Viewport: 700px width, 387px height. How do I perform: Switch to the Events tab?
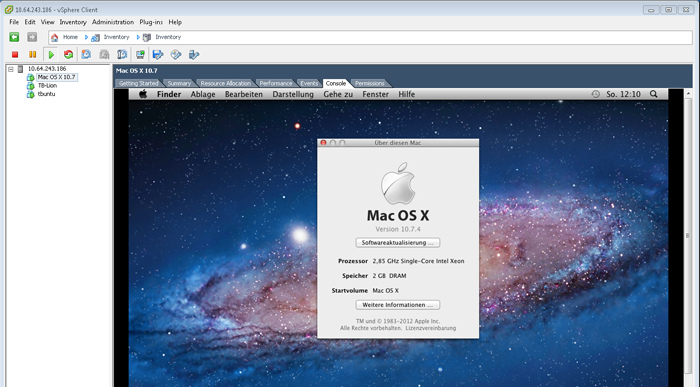[x=309, y=83]
